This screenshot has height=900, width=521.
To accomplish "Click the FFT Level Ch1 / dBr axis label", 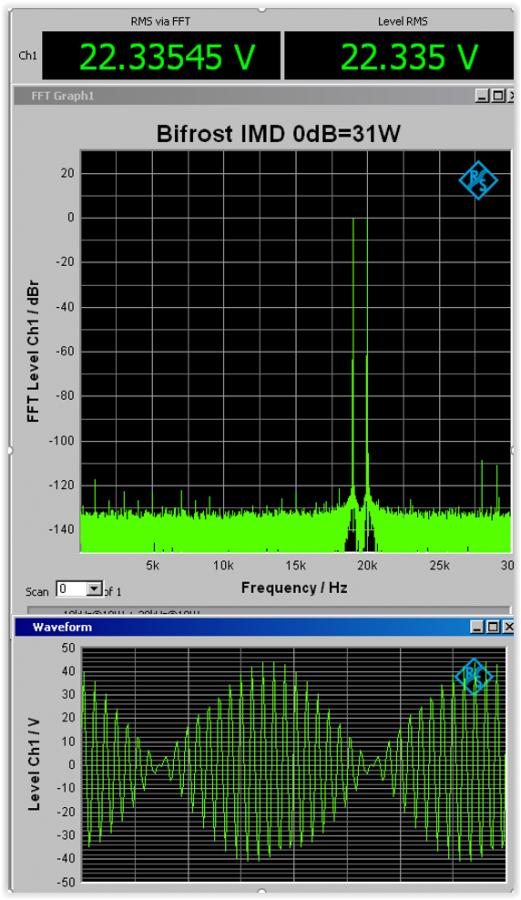I will 34,351.
